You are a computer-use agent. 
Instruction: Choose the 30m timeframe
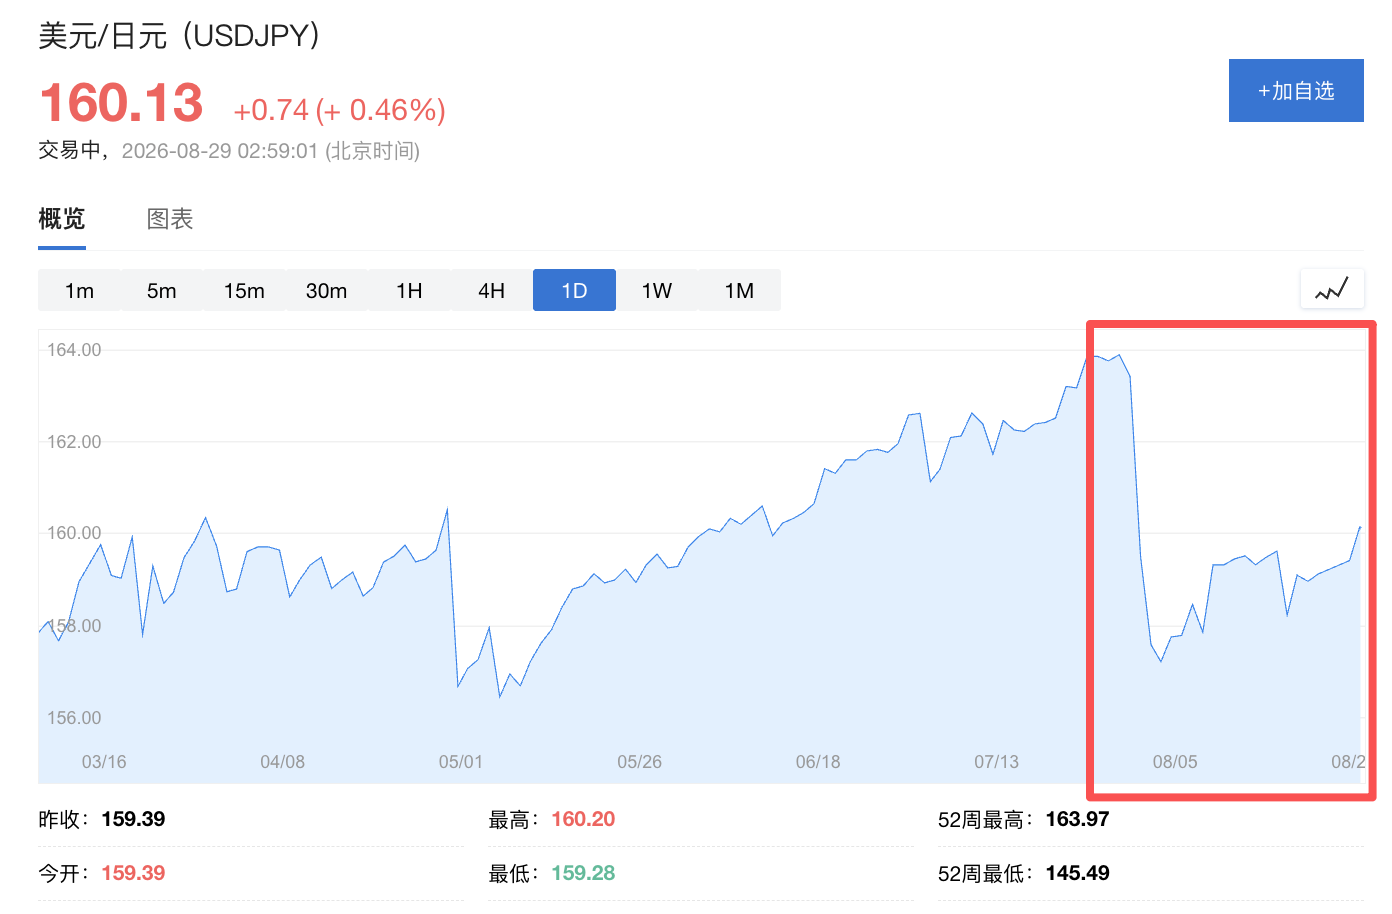pyautogui.click(x=327, y=290)
